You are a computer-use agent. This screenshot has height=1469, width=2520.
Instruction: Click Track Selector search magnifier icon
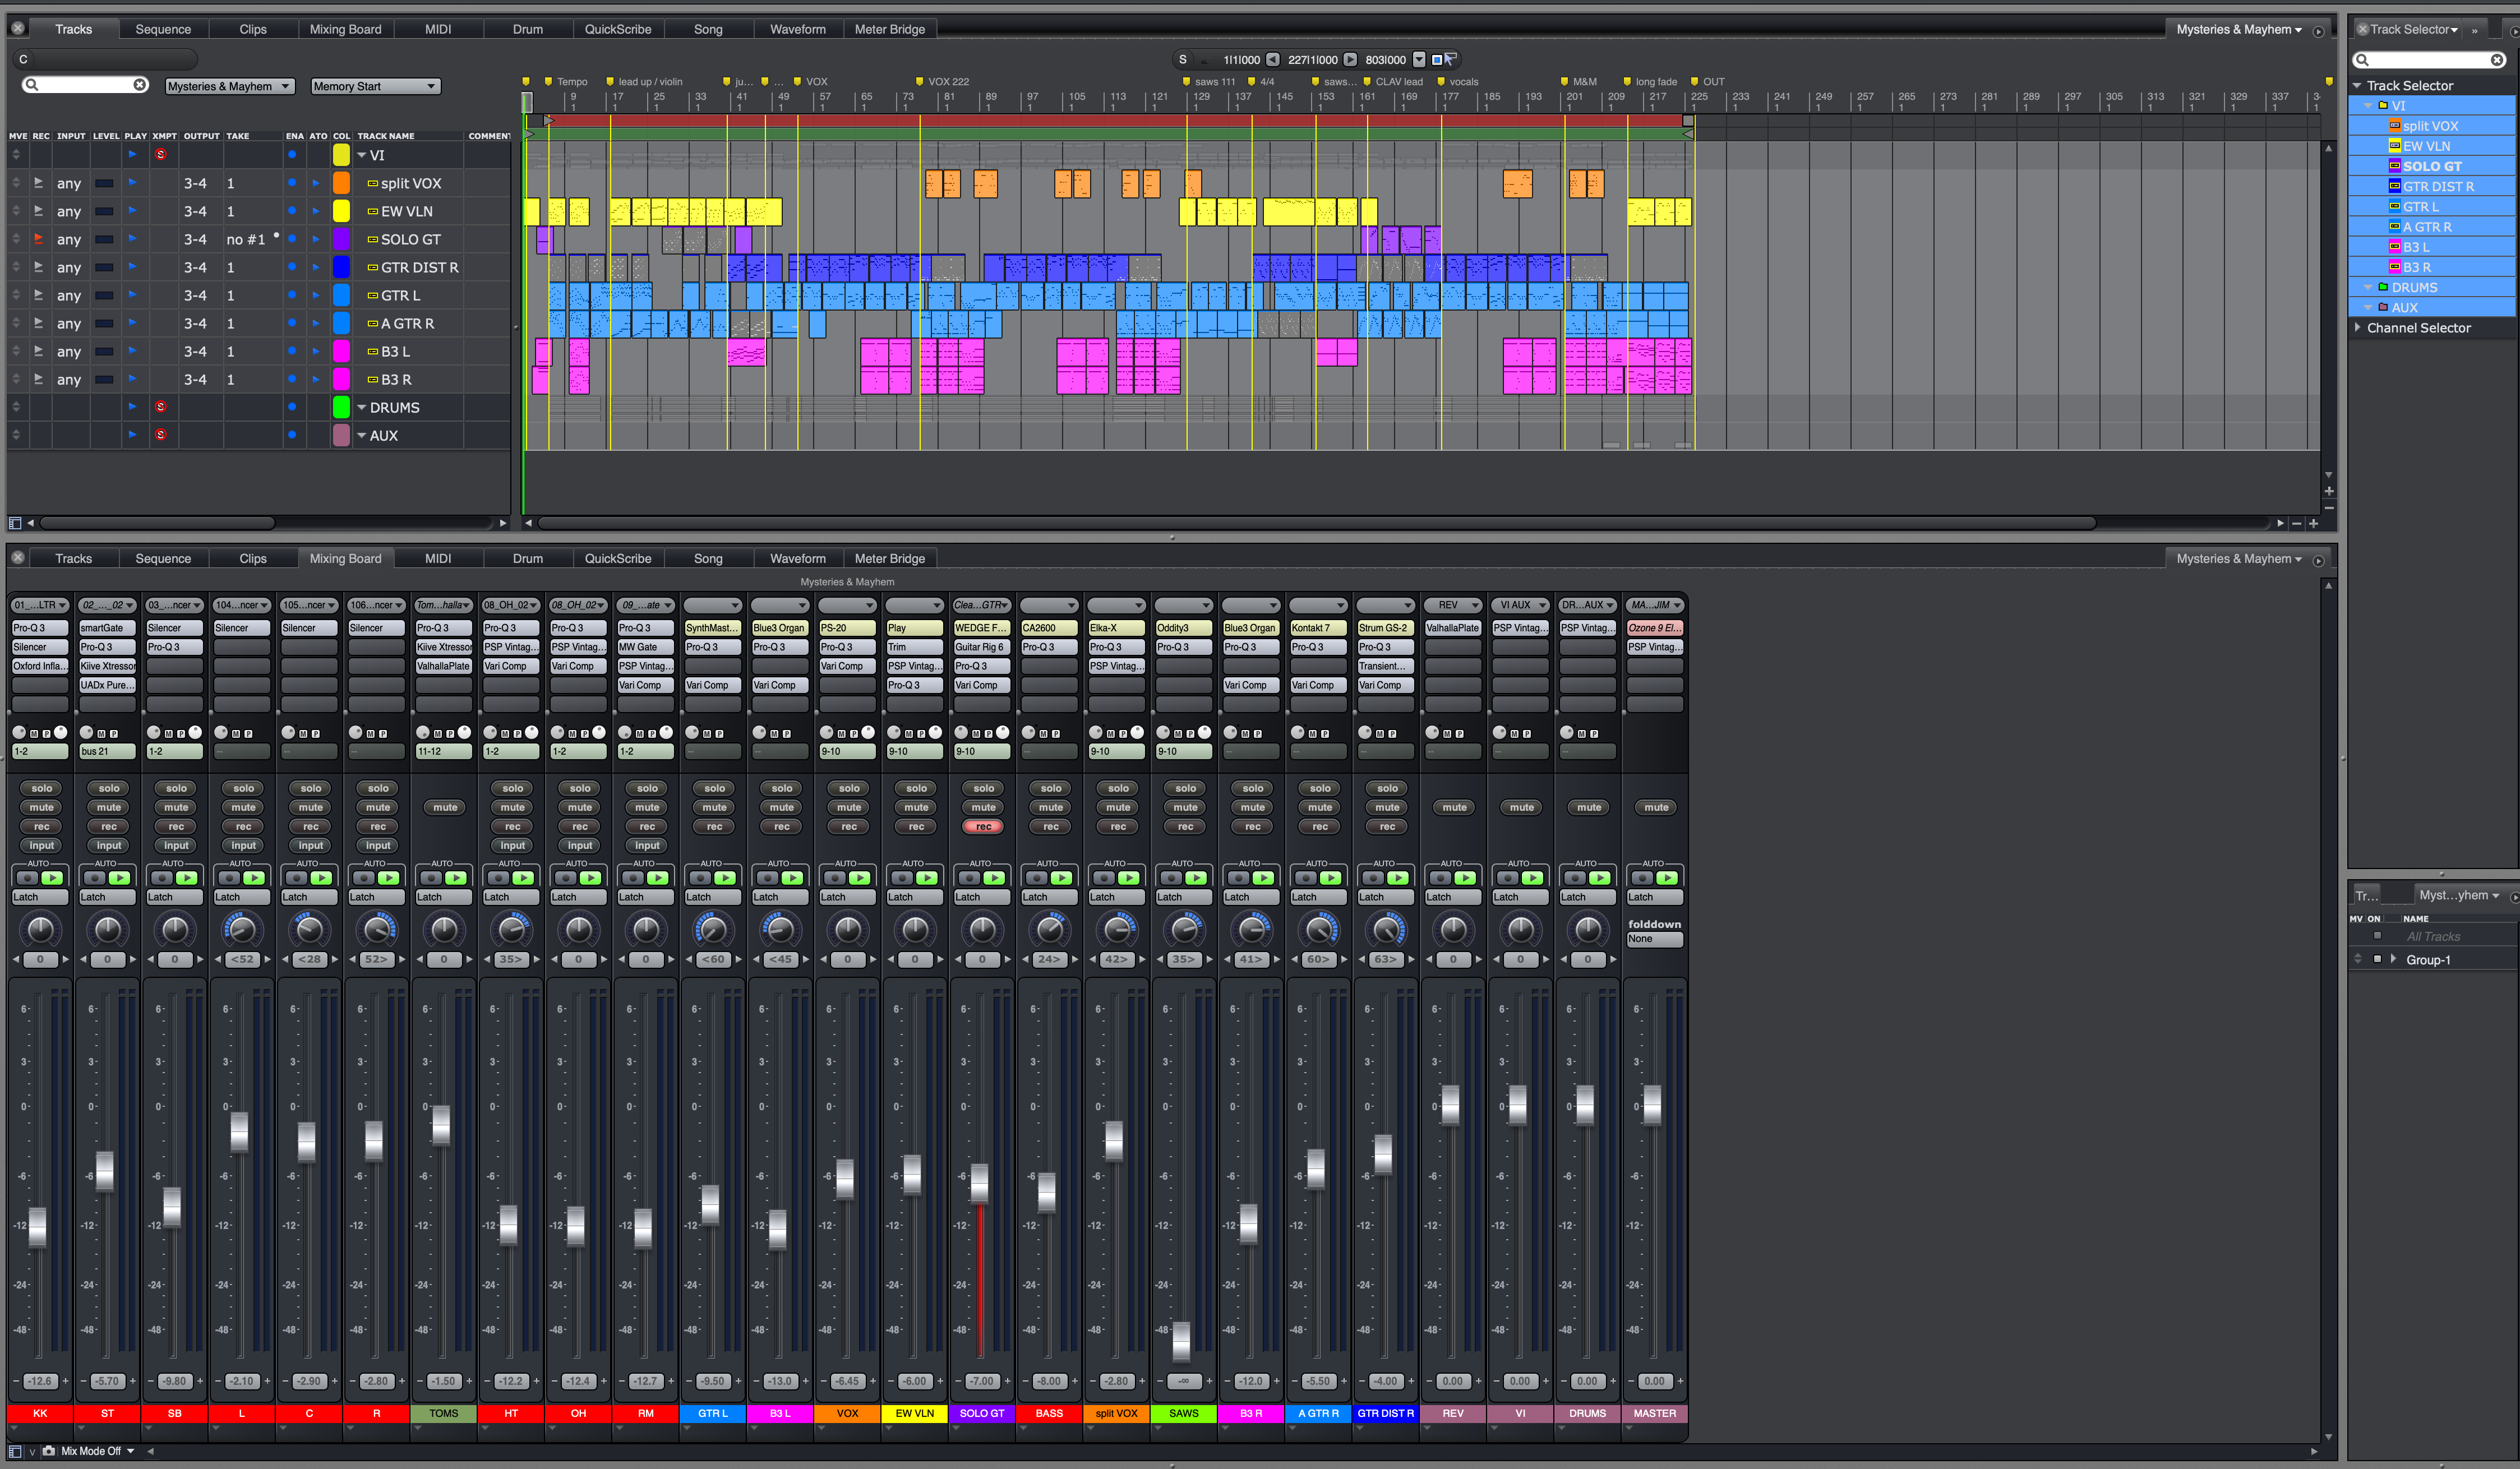[x=2363, y=59]
